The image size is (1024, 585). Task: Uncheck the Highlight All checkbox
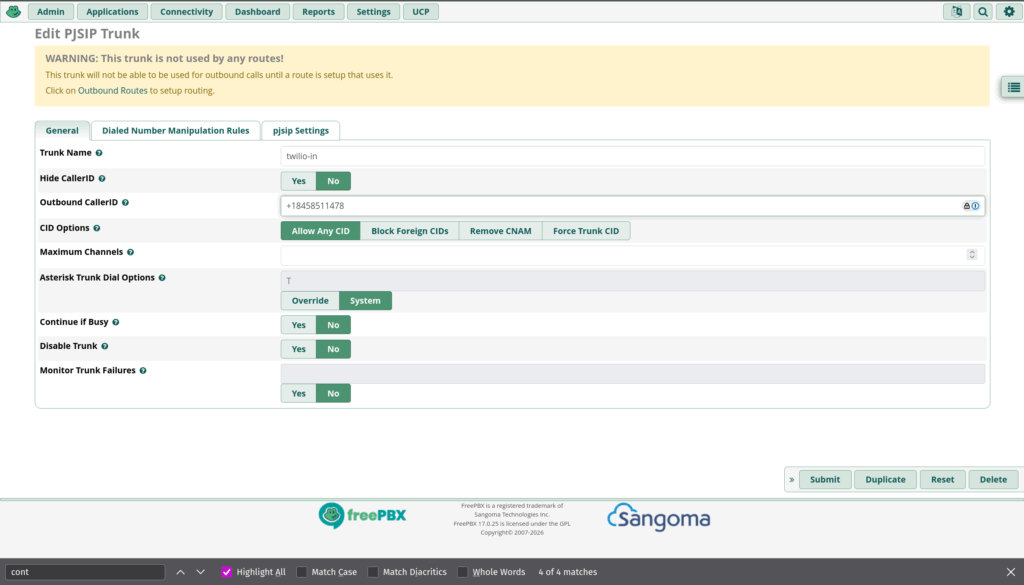[227, 572]
